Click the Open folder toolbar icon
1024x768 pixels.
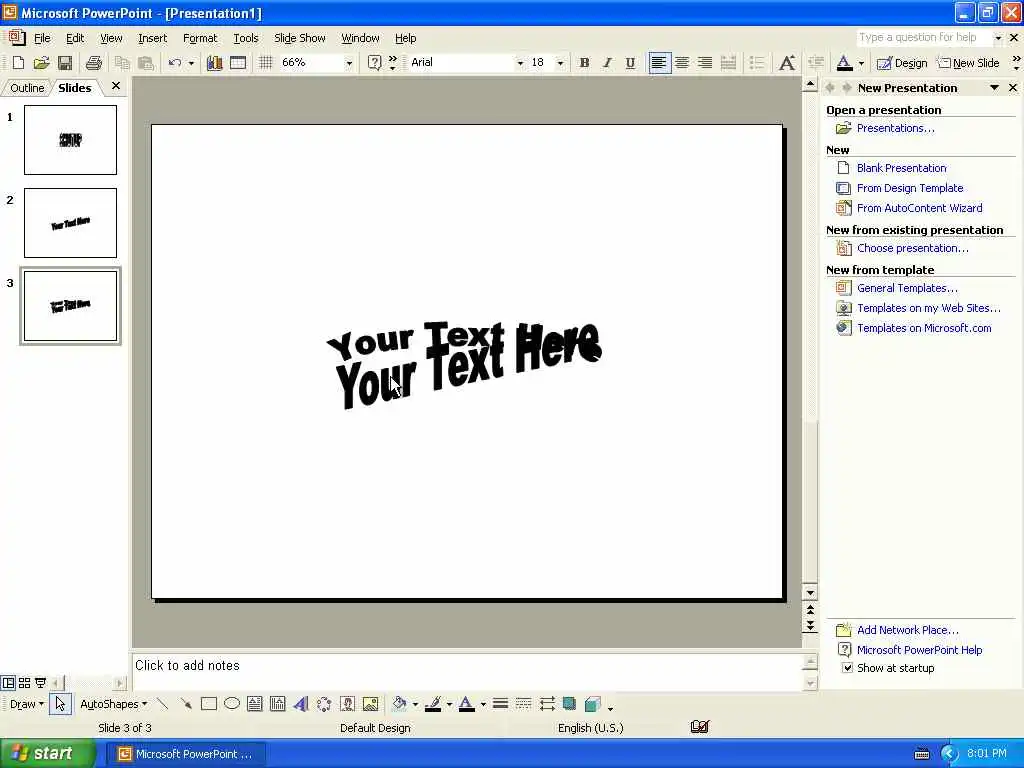click(41, 63)
